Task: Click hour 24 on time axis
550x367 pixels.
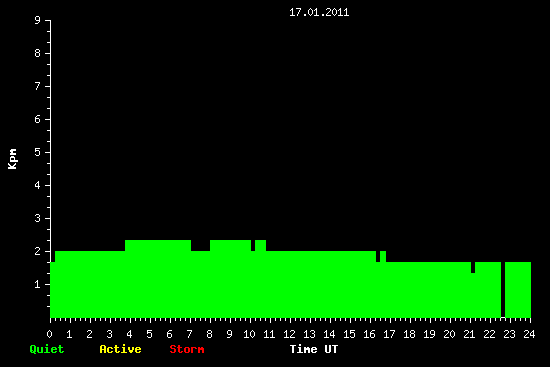Action: 529,334
